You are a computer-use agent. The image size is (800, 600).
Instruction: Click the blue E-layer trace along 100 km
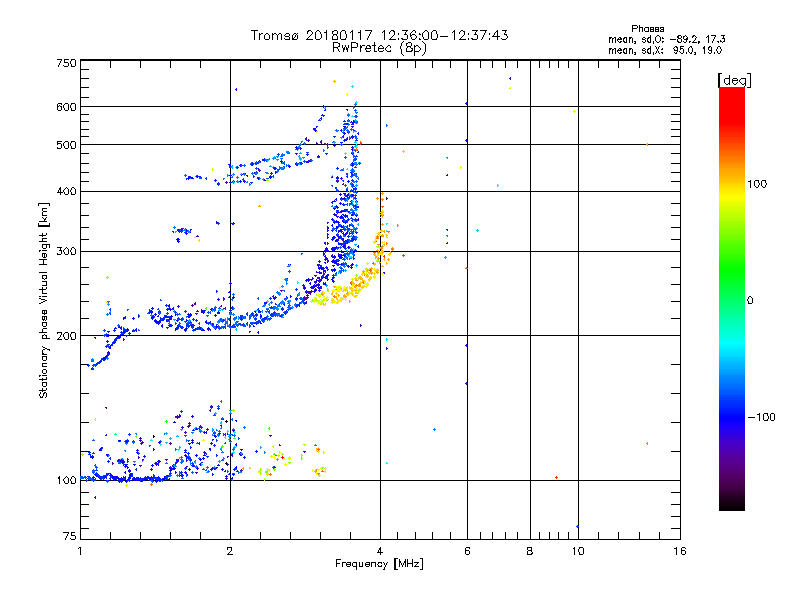pos(125,478)
